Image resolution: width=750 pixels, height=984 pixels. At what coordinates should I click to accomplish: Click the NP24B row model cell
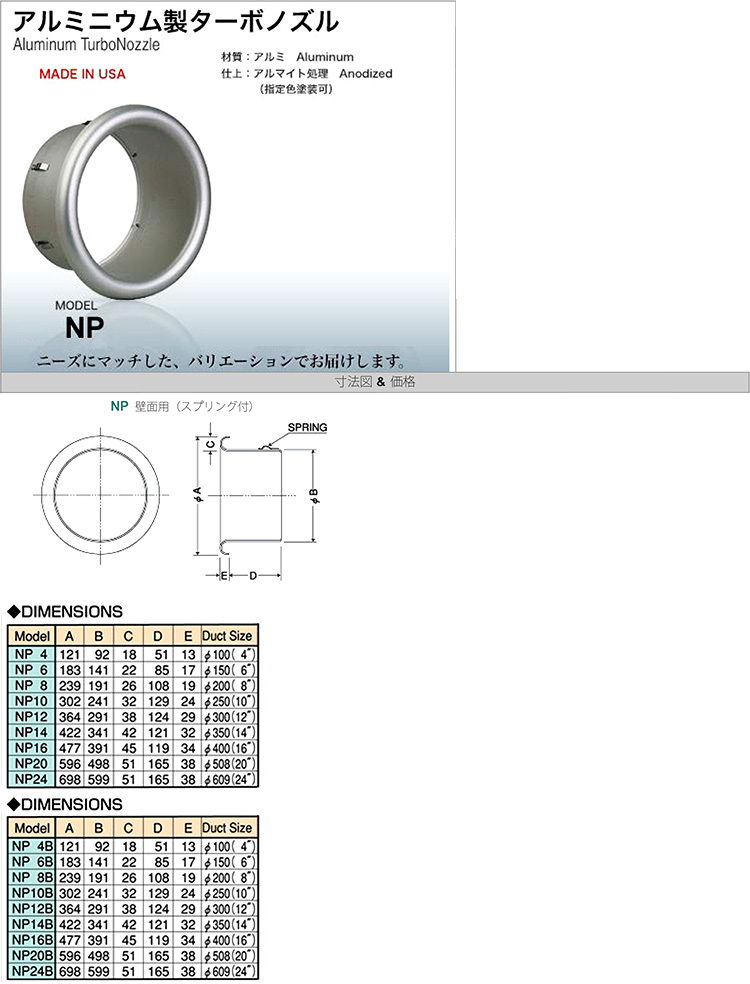[32, 971]
